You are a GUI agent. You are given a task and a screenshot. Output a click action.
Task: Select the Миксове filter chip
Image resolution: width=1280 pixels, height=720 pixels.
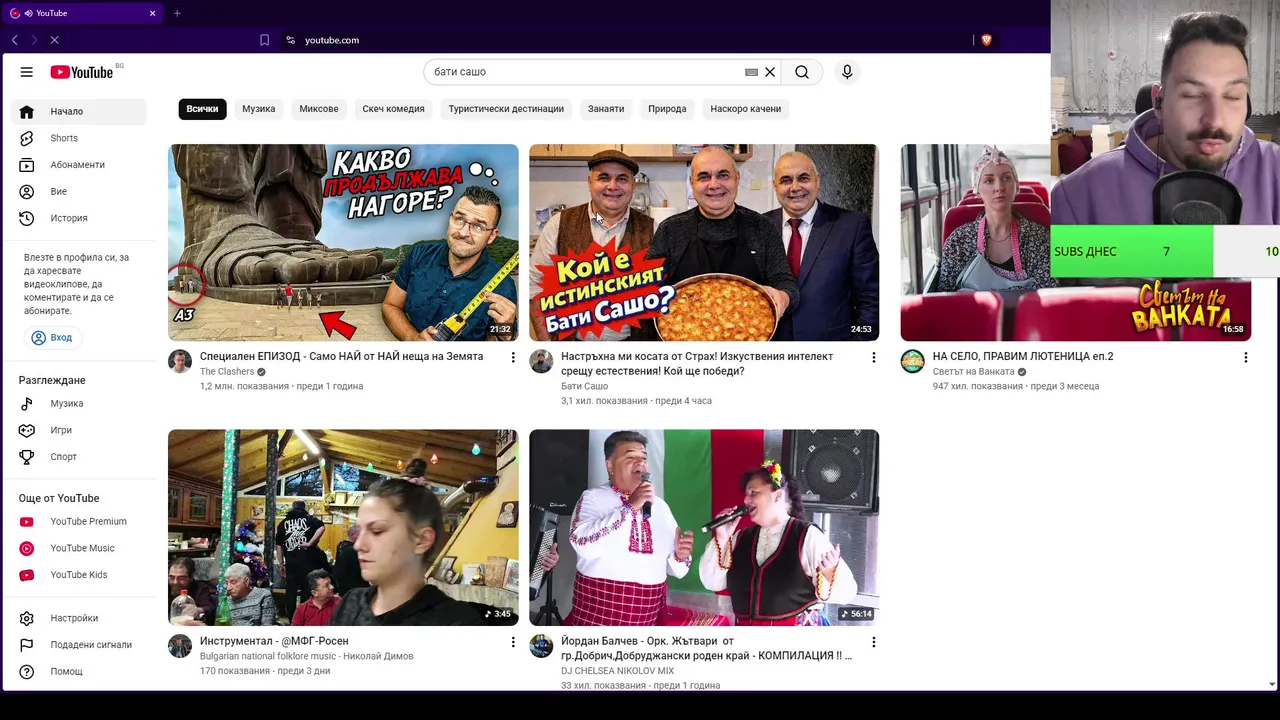[x=319, y=109]
